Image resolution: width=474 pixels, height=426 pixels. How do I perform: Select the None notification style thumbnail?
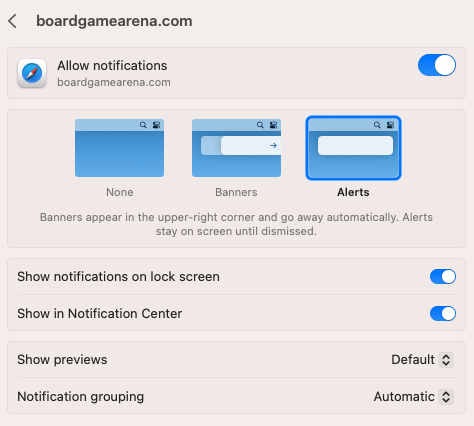[119, 148]
